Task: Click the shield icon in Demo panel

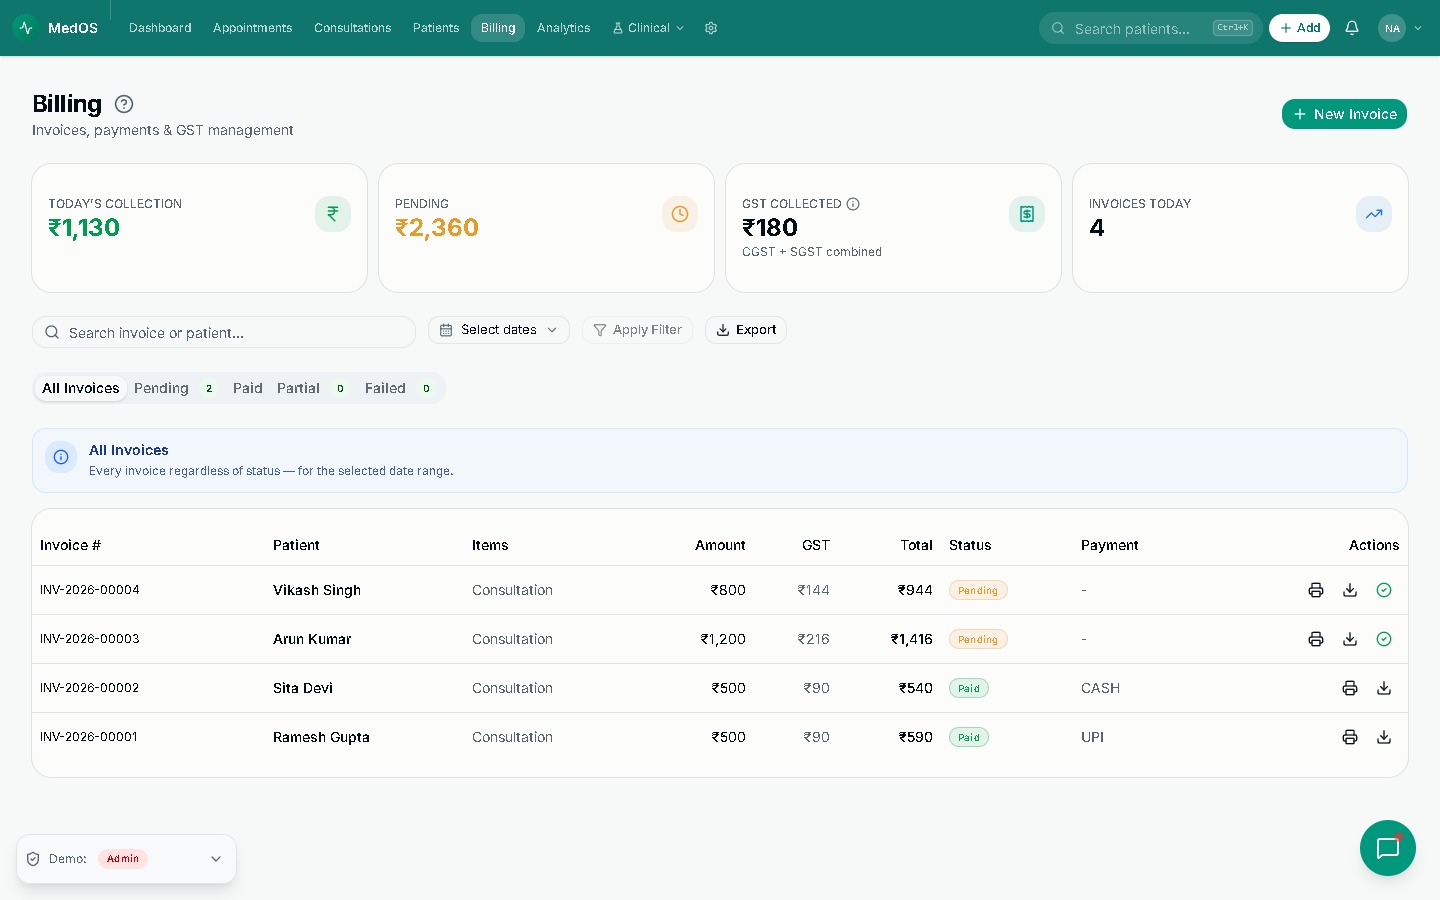Action: [33, 859]
